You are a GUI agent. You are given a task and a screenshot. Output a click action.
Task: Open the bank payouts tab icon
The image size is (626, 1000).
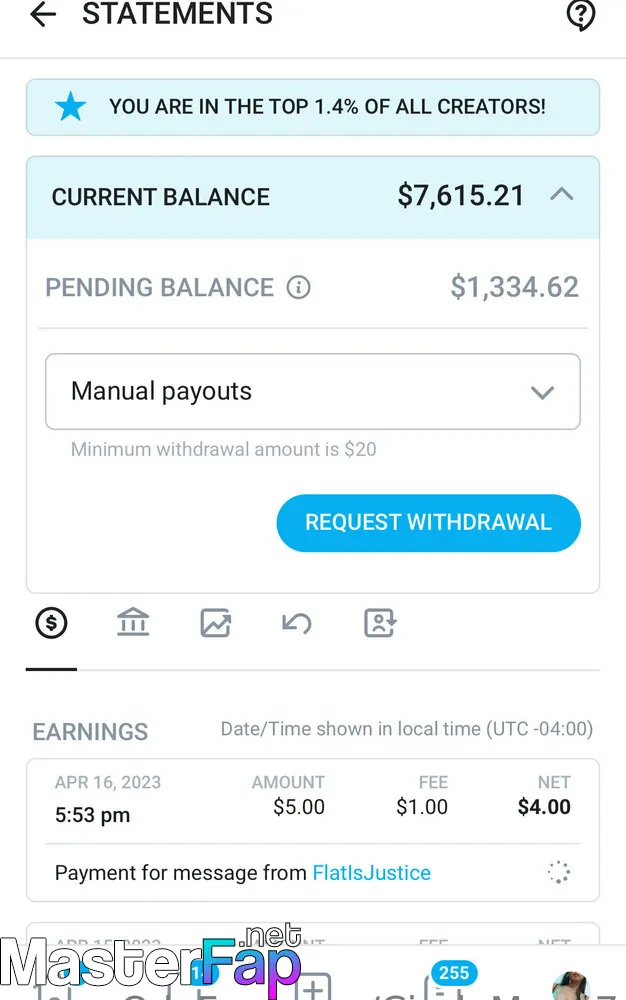tap(133, 622)
